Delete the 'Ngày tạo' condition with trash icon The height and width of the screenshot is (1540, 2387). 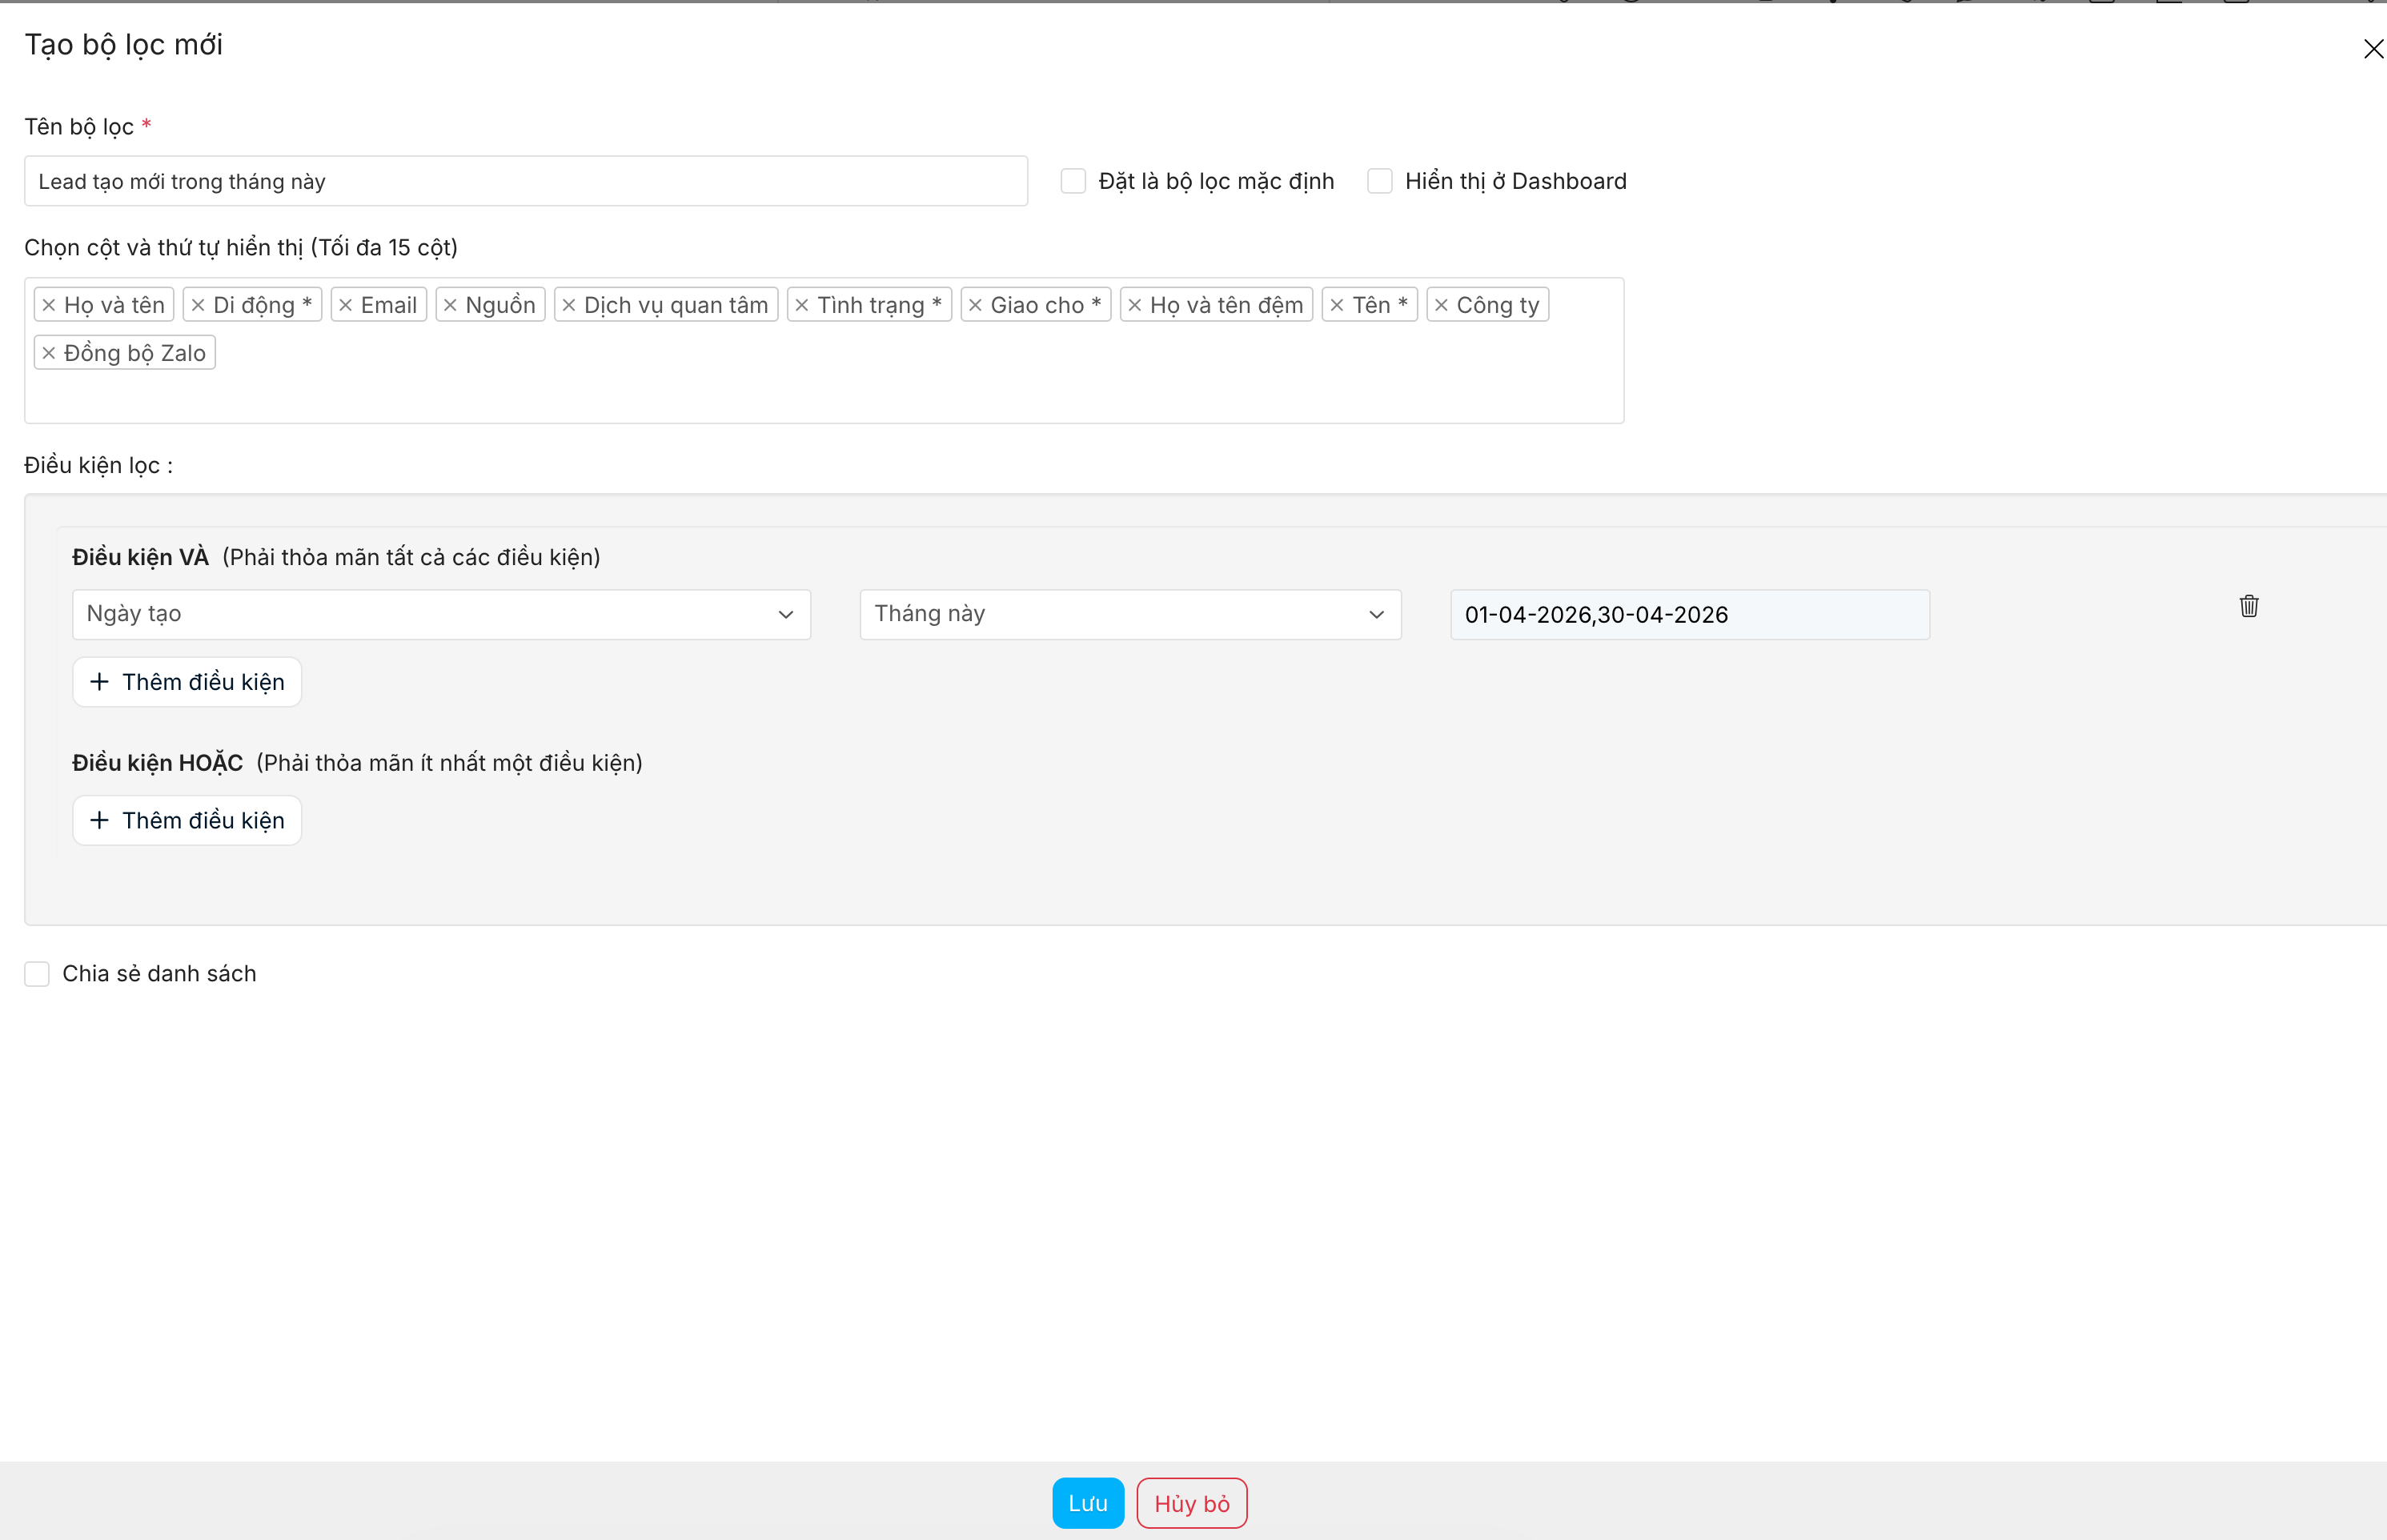click(2248, 606)
